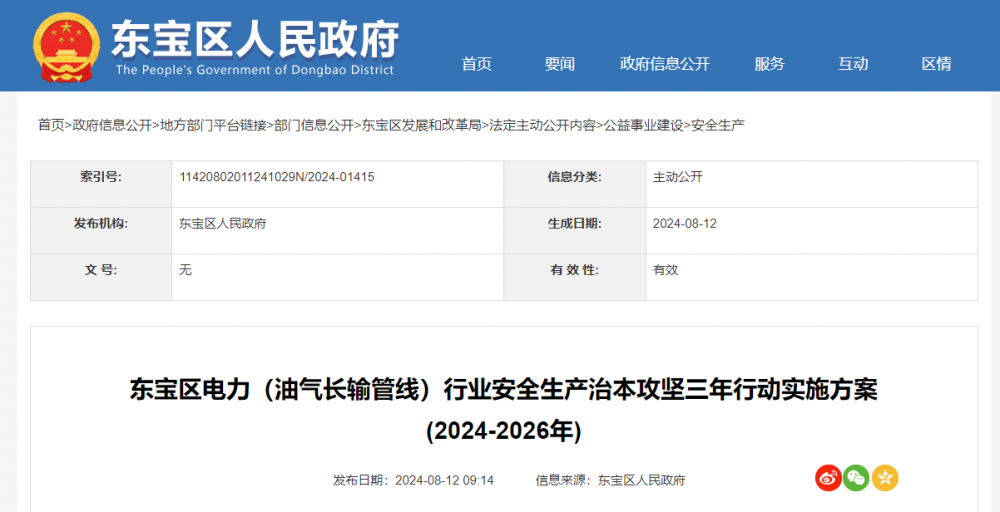Share the article via WeChat icon
Viewport: 1000px width, 512px height.
(x=856, y=478)
